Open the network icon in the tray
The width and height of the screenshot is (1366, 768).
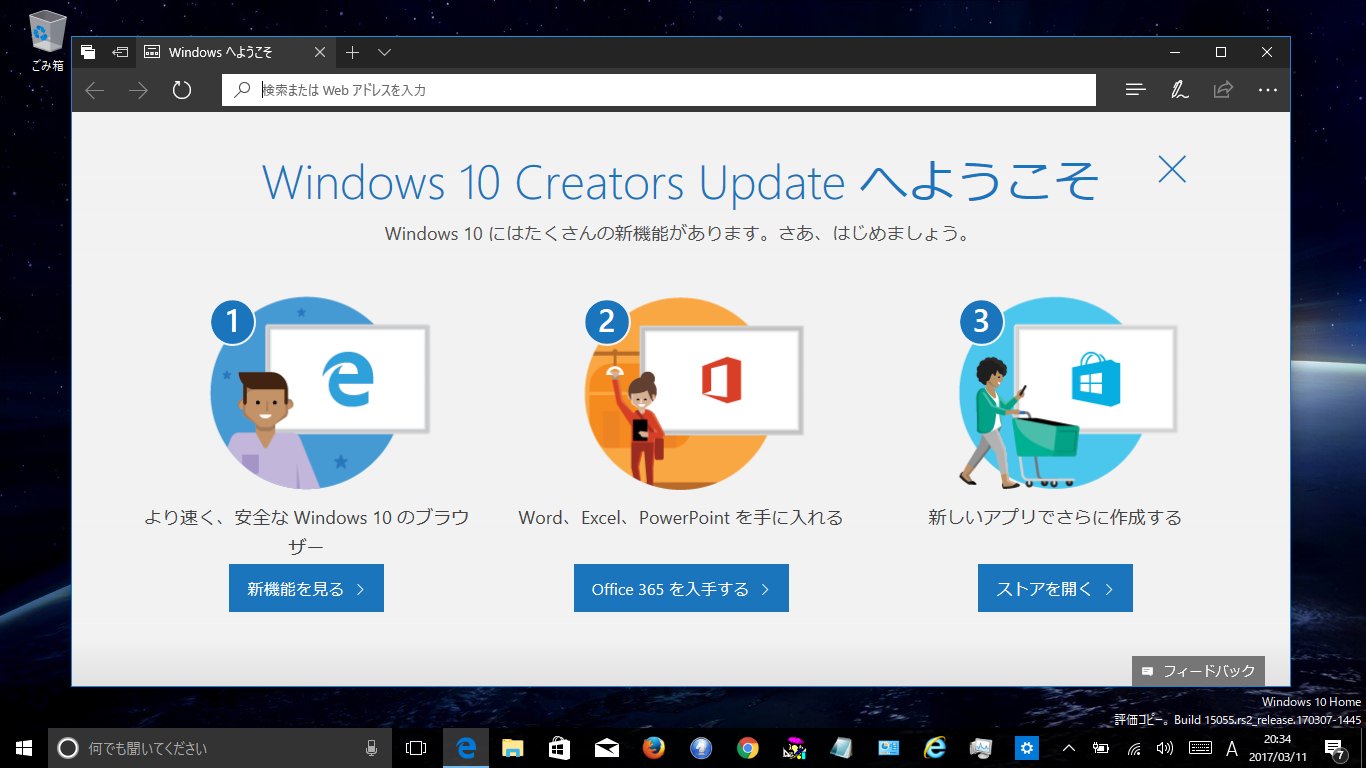point(1133,747)
